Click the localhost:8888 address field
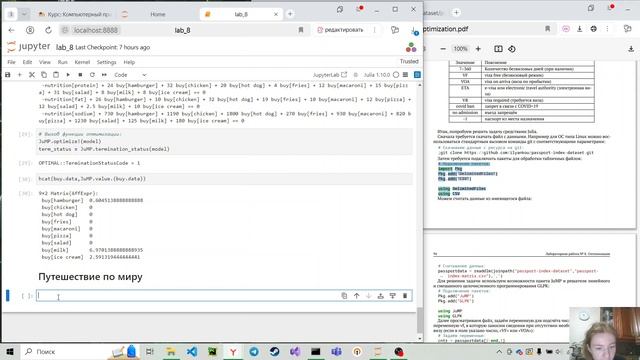Image resolution: width=640 pixels, height=360 pixels. (96, 30)
